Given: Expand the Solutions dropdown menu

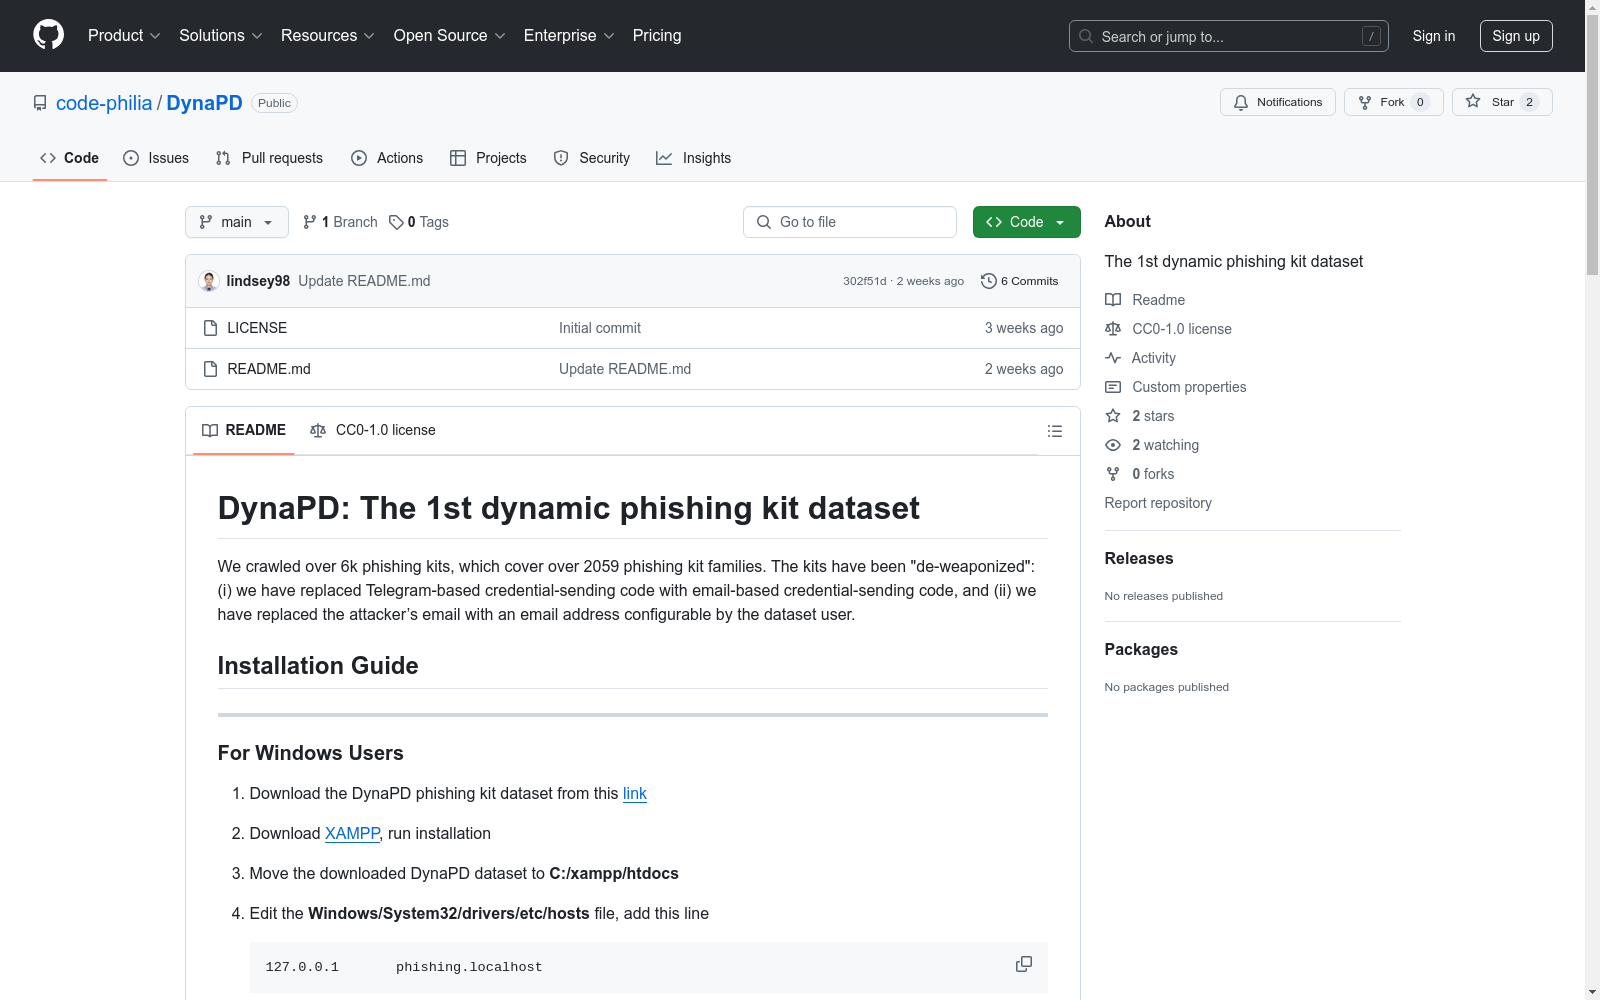Looking at the screenshot, I should (x=221, y=35).
